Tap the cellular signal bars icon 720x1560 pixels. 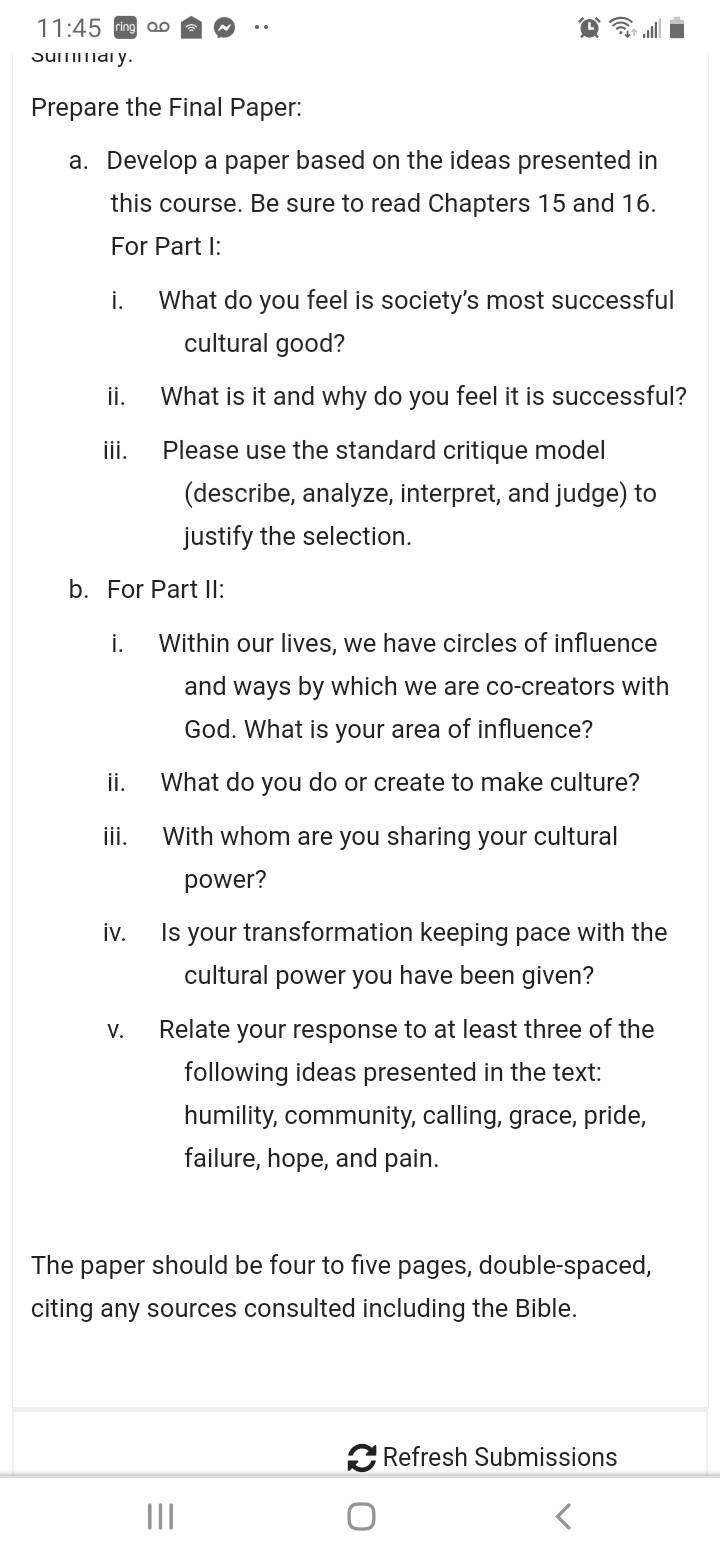(x=652, y=29)
